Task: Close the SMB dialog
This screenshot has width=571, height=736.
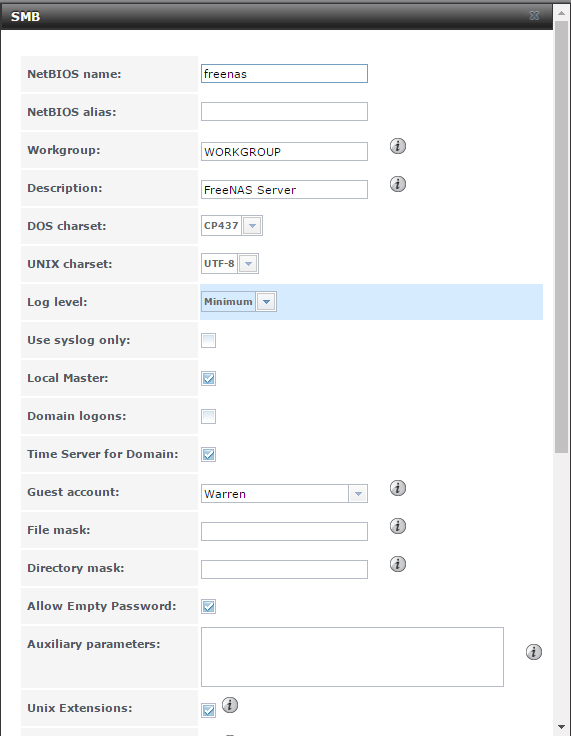Action: coord(534,15)
